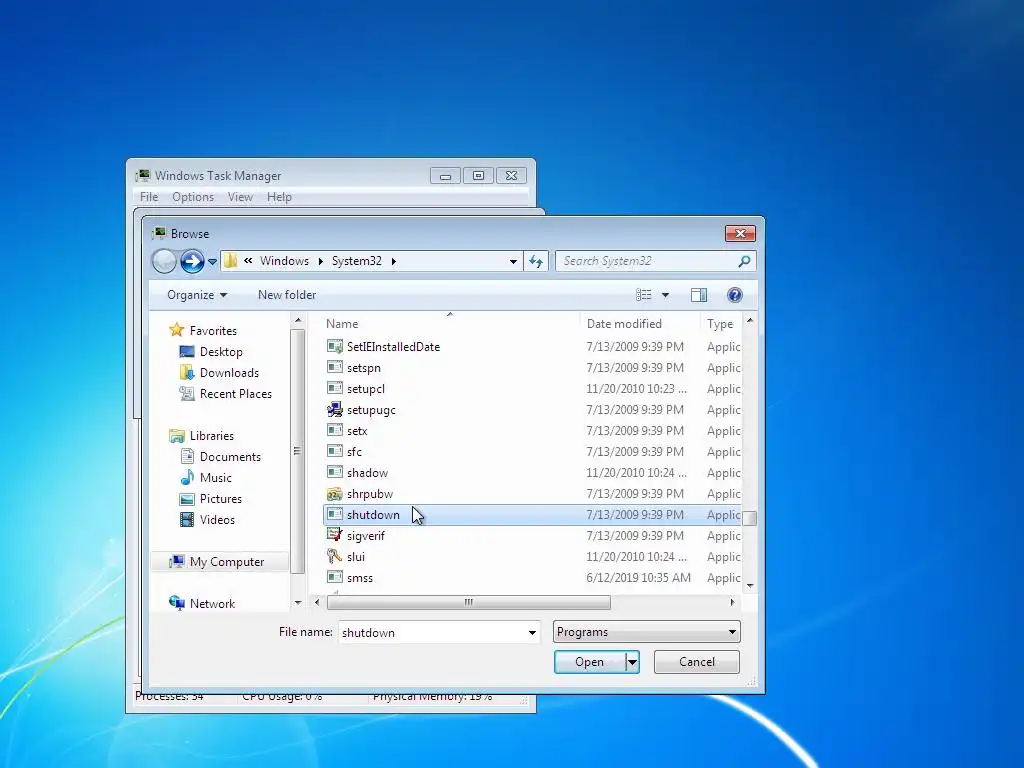Select Desktop in Favorites
Screen dimensions: 1024x768
[x=221, y=352]
